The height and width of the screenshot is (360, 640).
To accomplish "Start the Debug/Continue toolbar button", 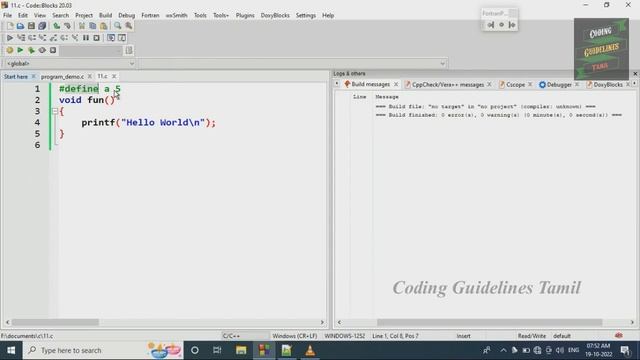I will point(10,38).
